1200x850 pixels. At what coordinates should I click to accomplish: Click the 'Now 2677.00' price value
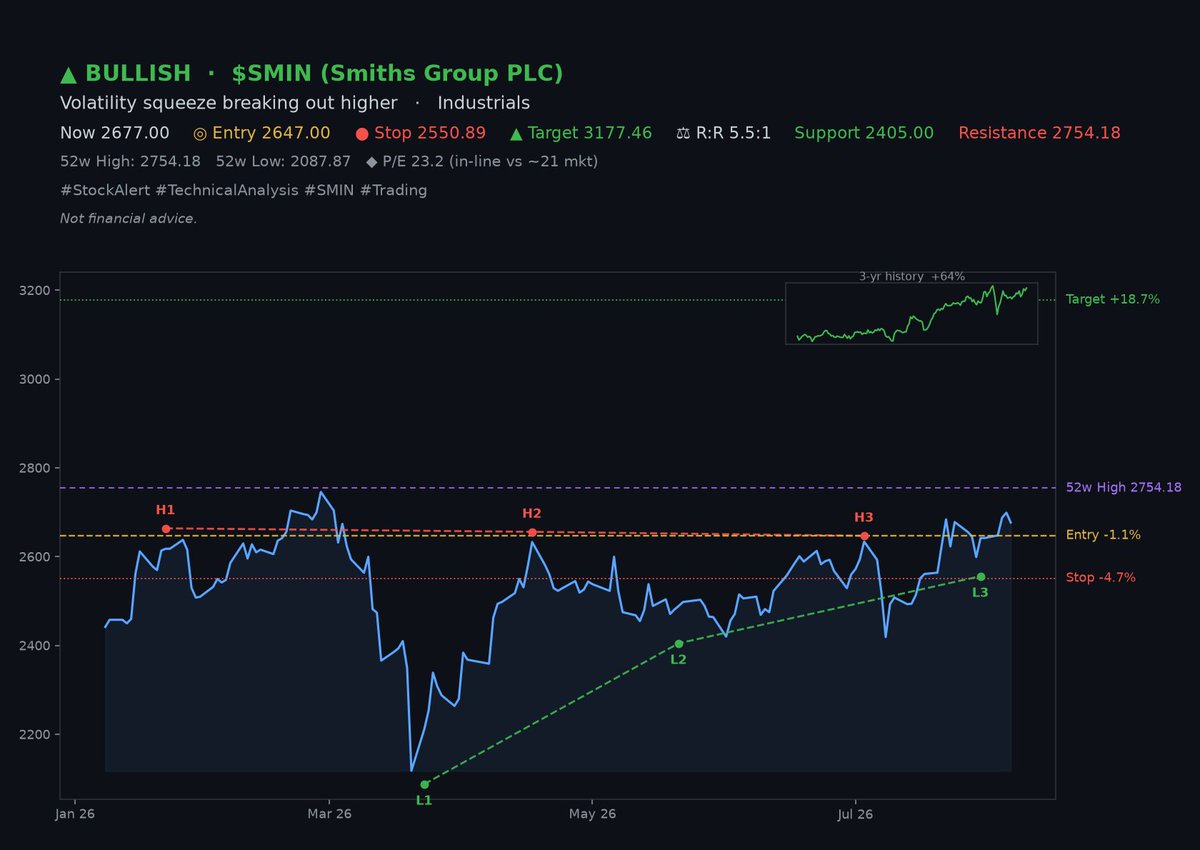114,133
